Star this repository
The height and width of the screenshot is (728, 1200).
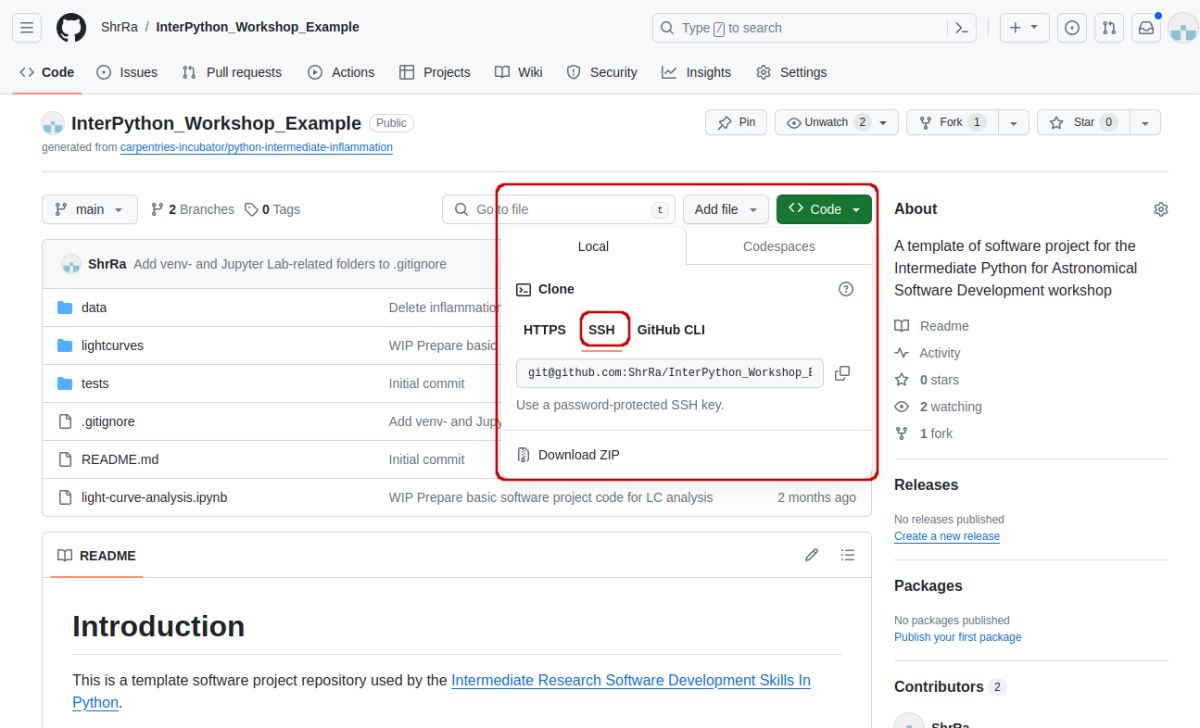pos(1082,122)
